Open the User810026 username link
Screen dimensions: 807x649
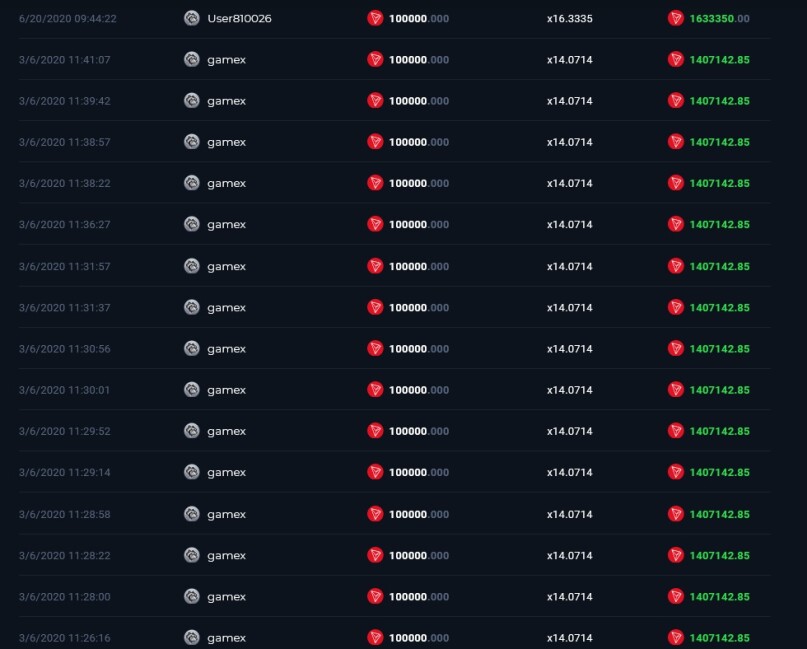tap(239, 19)
